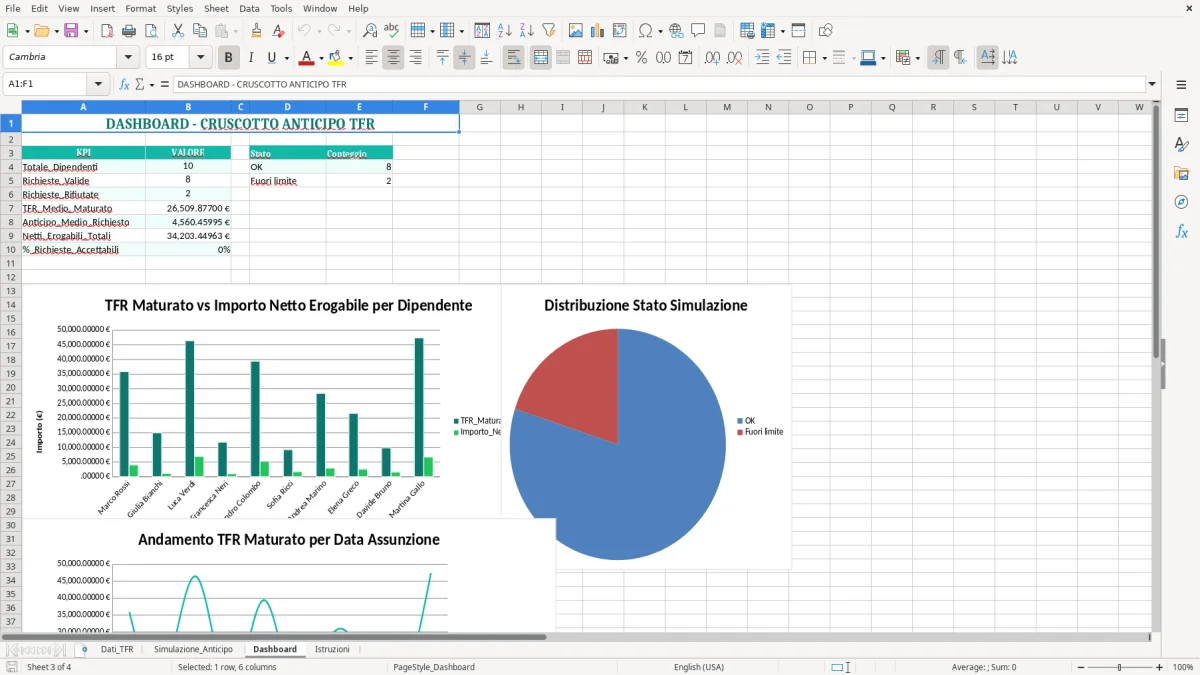This screenshot has height=675, width=1200.
Task: Toggle Wrap Text
Action: pyautogui.click(x=513, y=58)
